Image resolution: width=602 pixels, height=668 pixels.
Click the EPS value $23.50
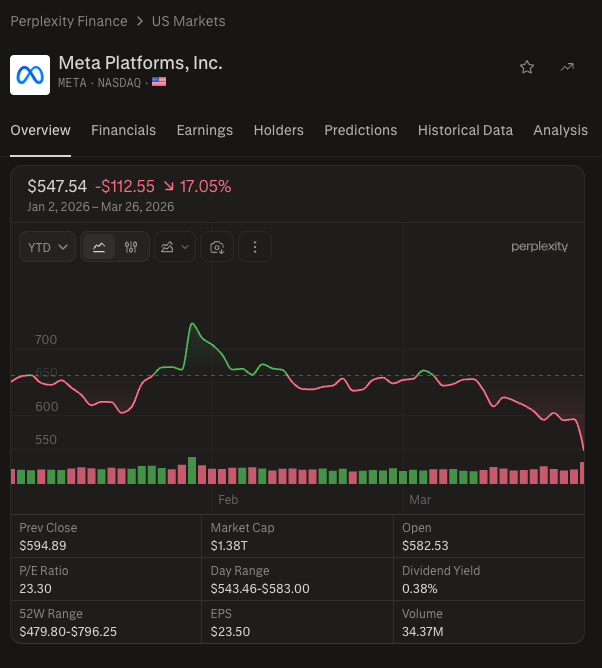click(230, 631)
